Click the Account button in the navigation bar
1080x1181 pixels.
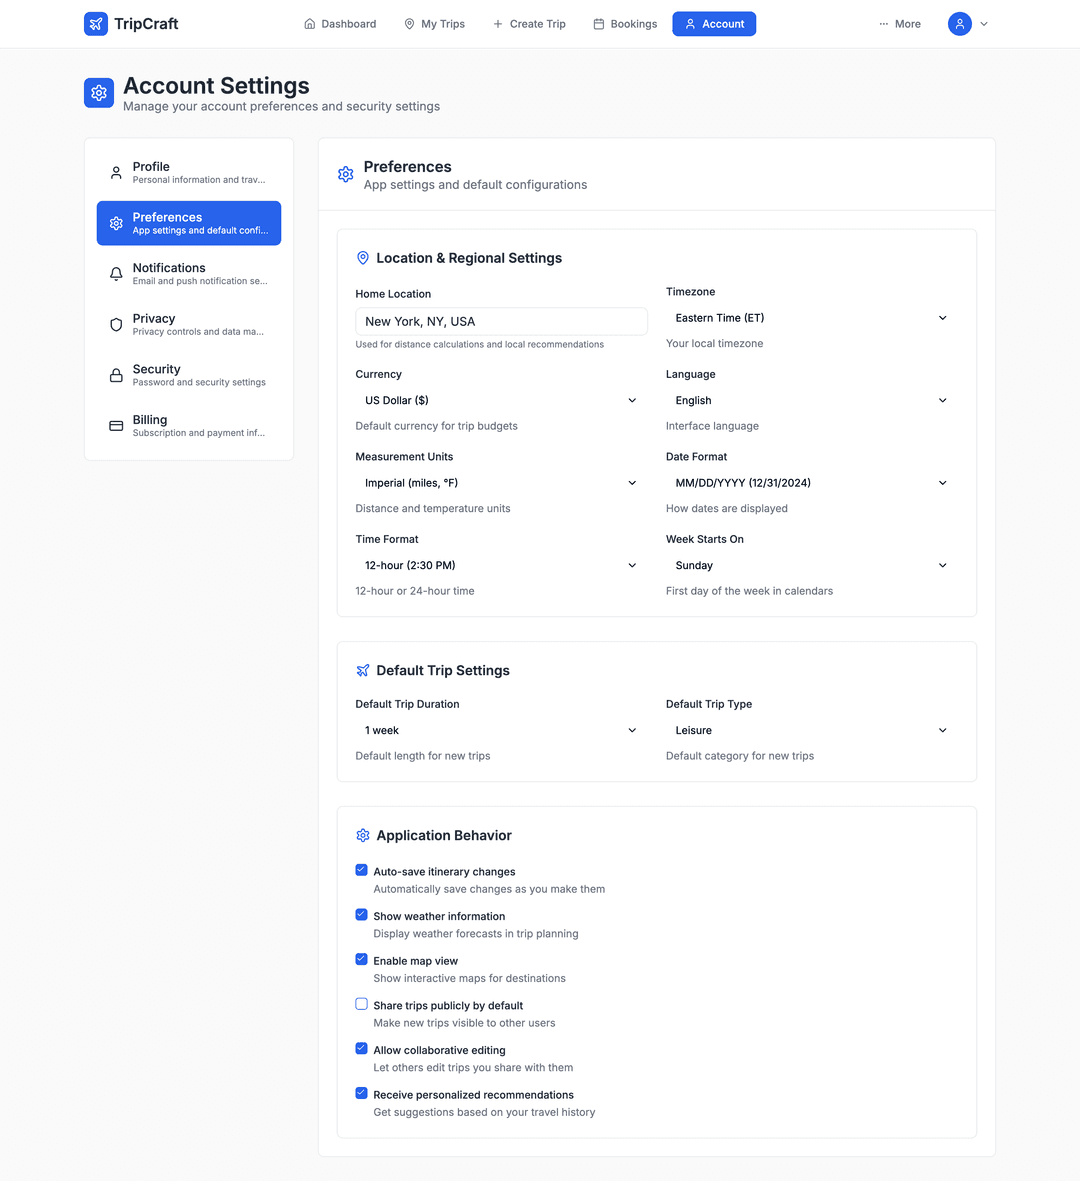coord(714,23)
